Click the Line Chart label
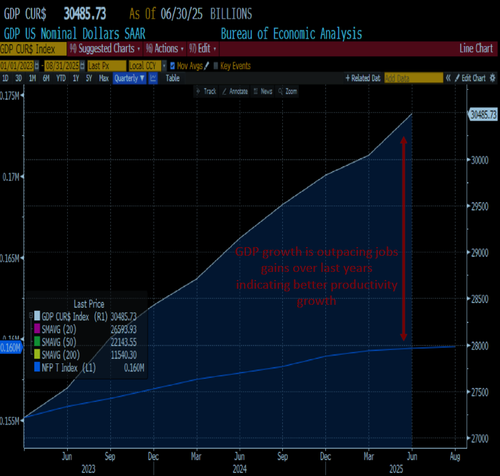Image resolution: width=500 pixels, height=476 pixels. [476, 49]
